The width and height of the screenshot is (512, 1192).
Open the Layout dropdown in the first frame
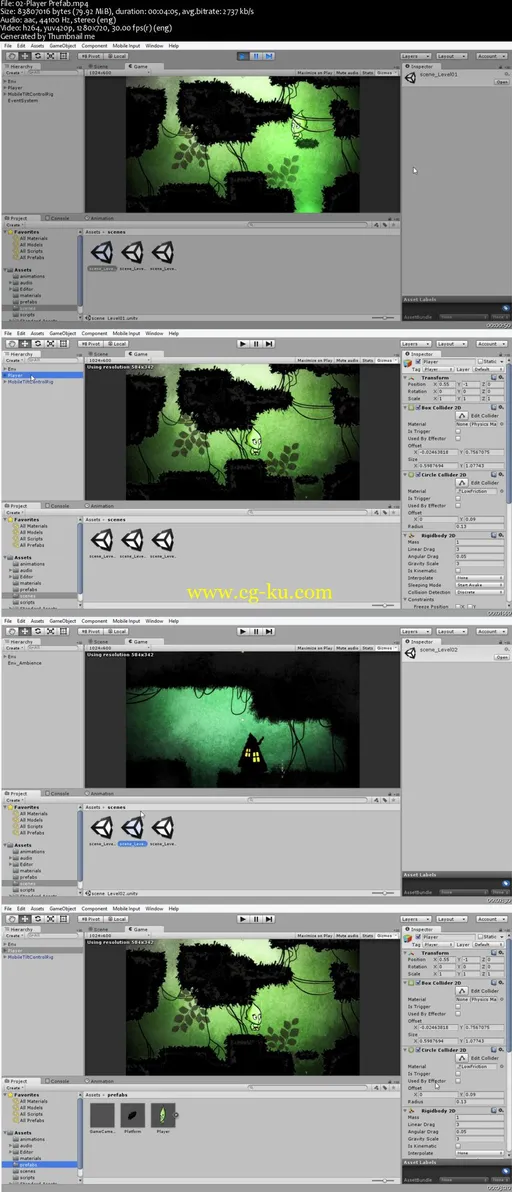tap(450, 56)
